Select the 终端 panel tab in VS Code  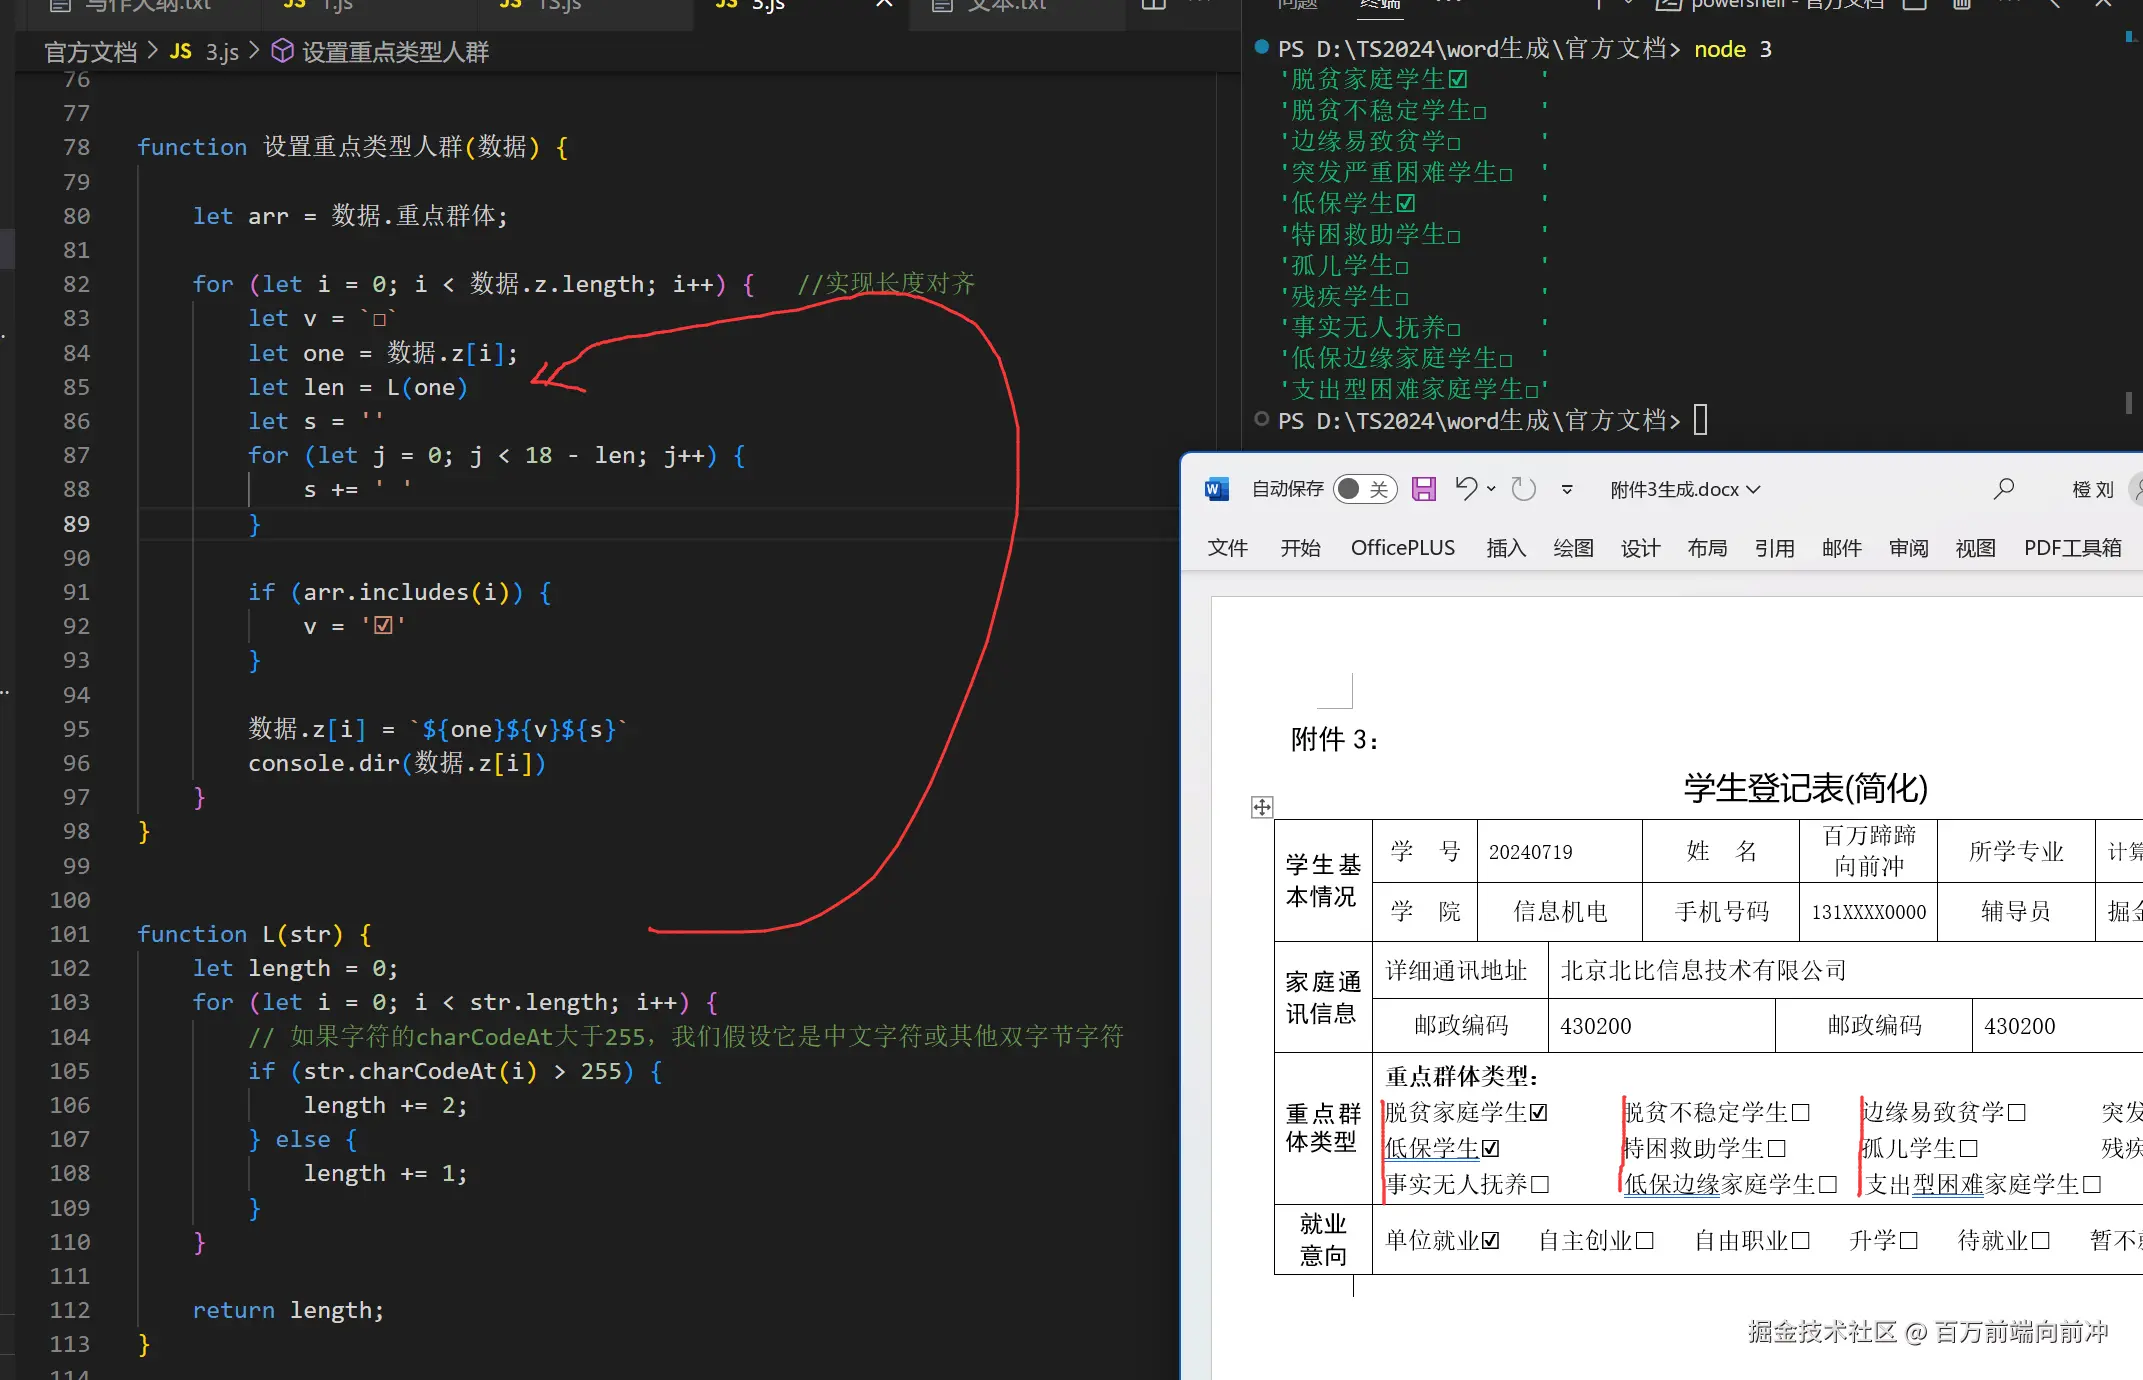[1379, 5]
